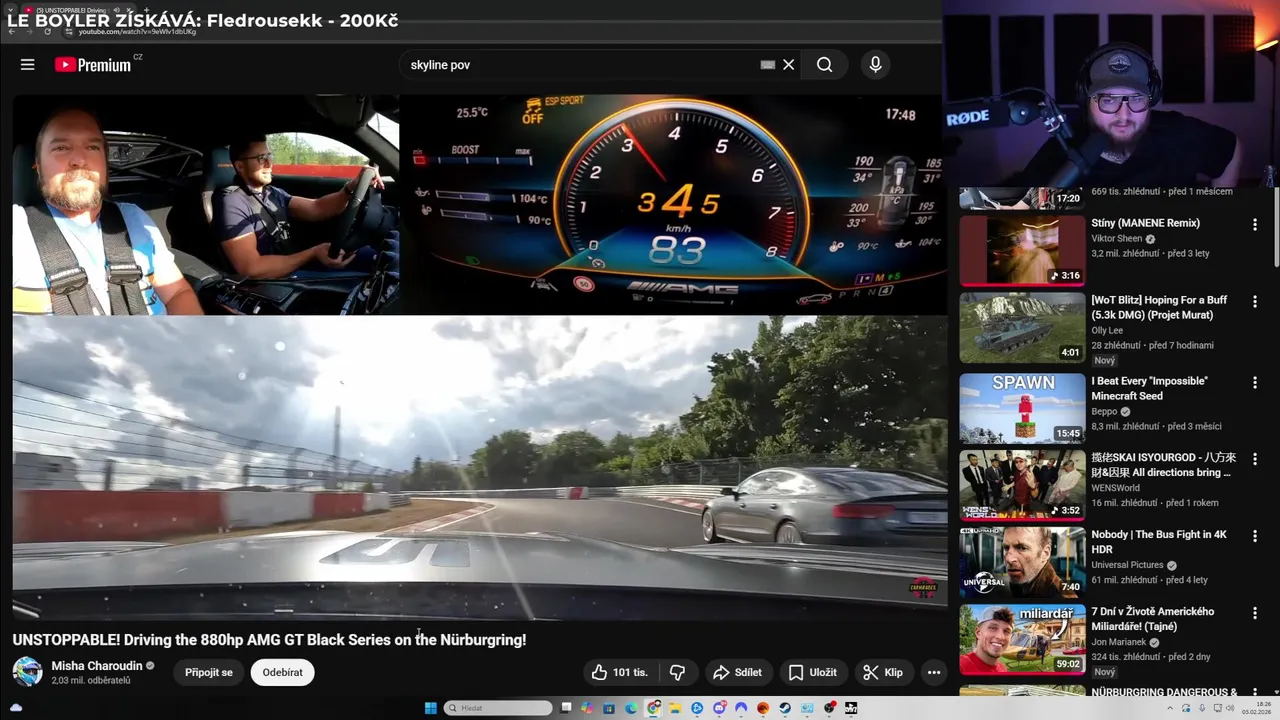Open 'Nobody | The Bus Fight in 4K HDR' title
This screenshot has width=1280, height=720.
(1159, 542)
